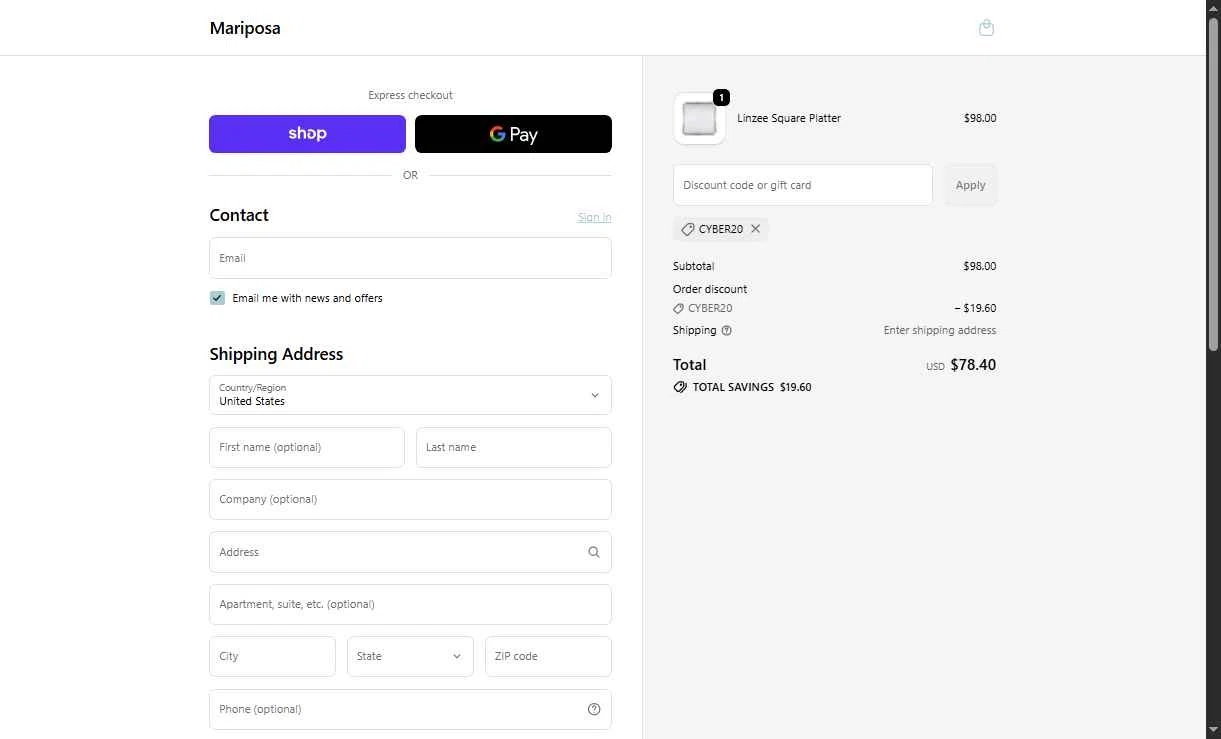Focus the Last name field

[514, 447]
